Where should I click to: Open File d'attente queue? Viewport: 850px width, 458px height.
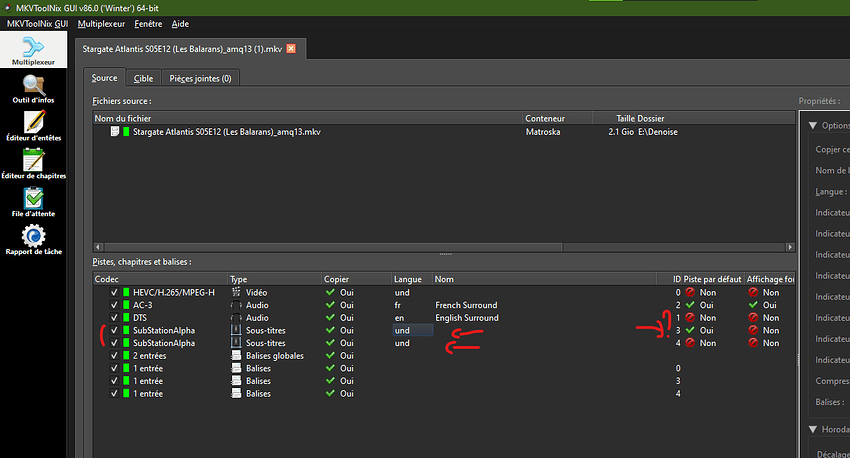[33, 202]
